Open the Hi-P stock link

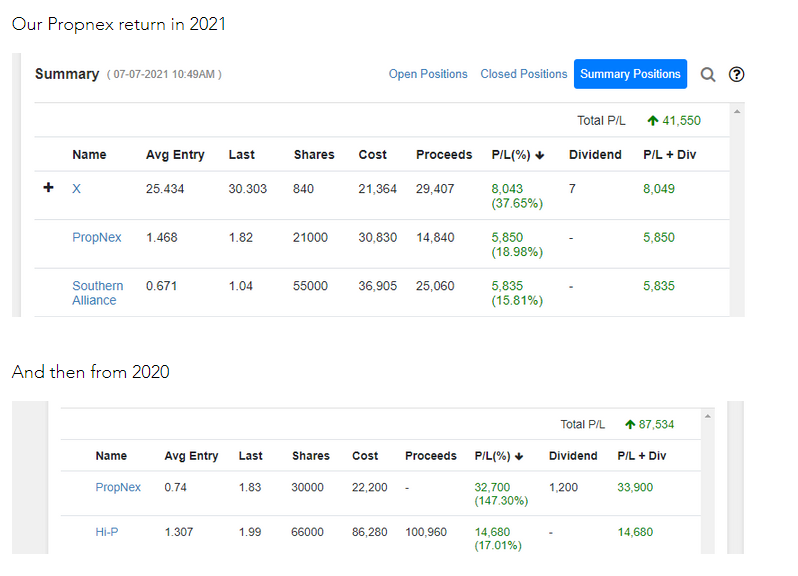pos(107,532)
